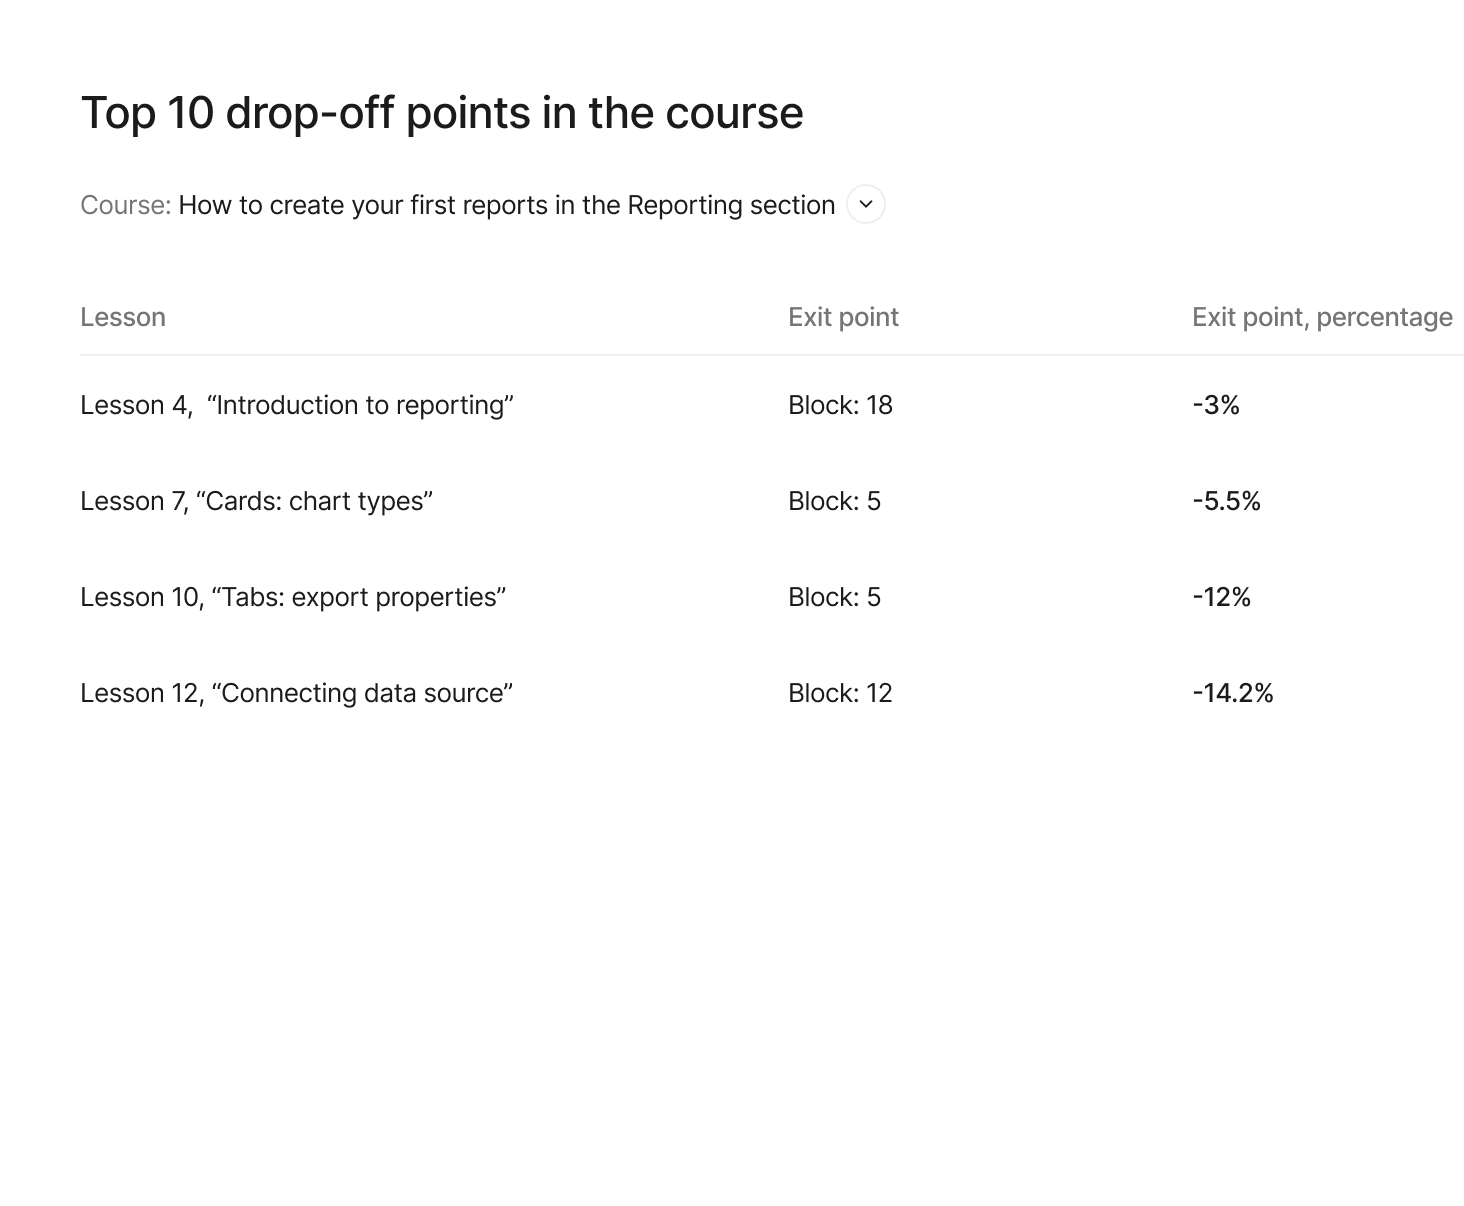Click the -3% percentage value
Viewport: 1464px width, 1206px height.
[1216, 405]
